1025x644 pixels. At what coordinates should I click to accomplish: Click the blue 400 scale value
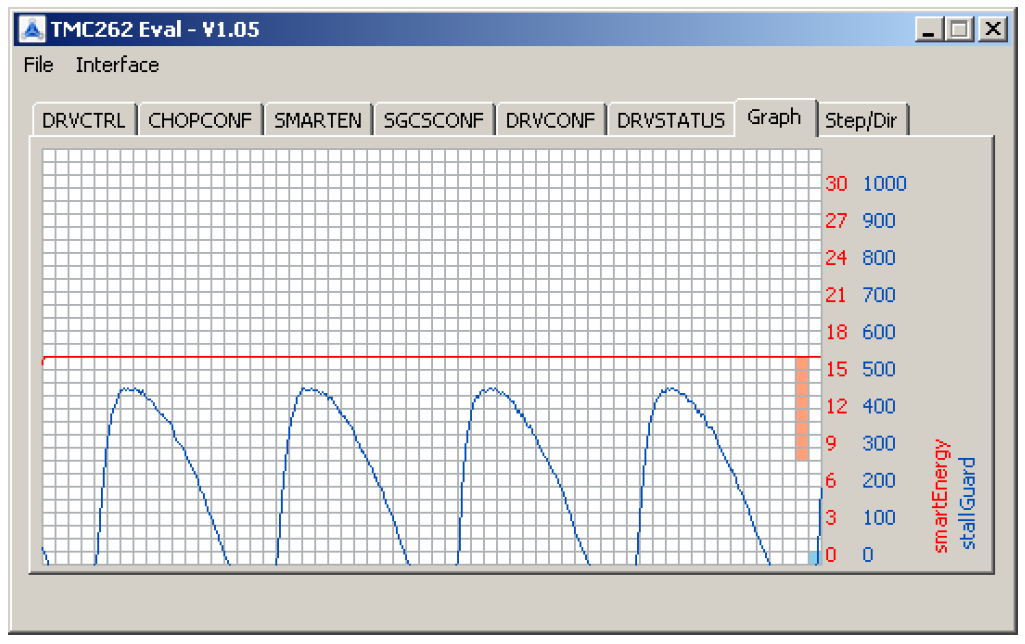point(879,407)
